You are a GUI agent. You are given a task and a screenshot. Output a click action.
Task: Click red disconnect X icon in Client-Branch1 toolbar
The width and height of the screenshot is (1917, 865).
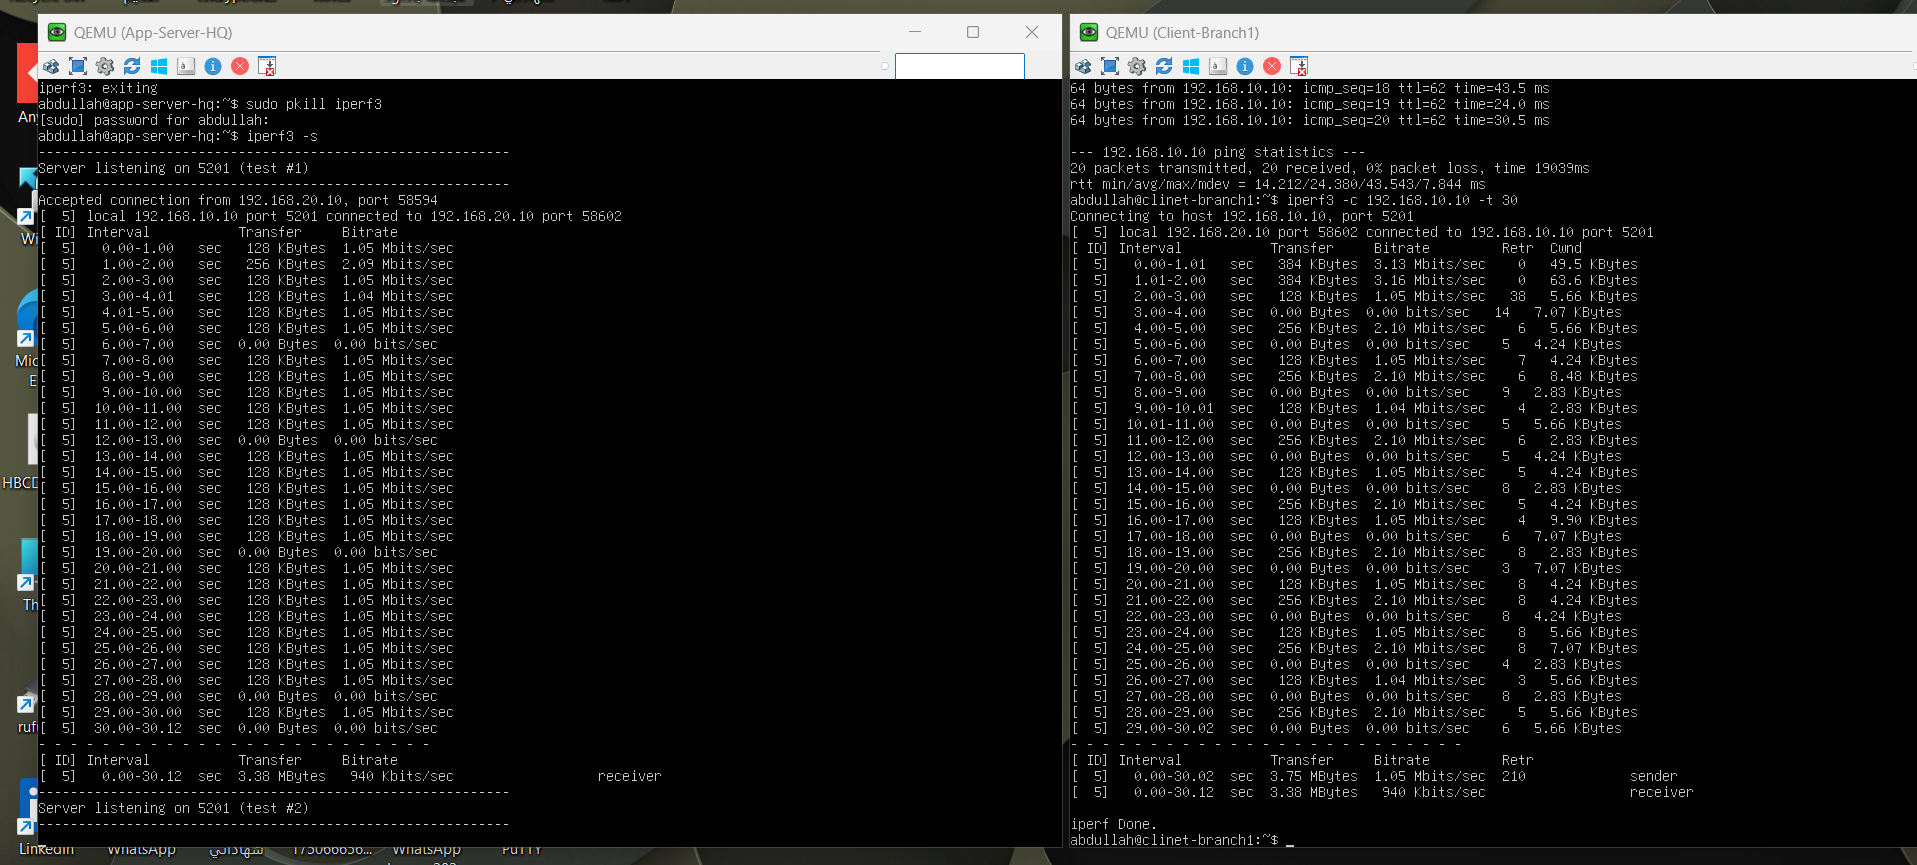click(x=1272, y=66)
